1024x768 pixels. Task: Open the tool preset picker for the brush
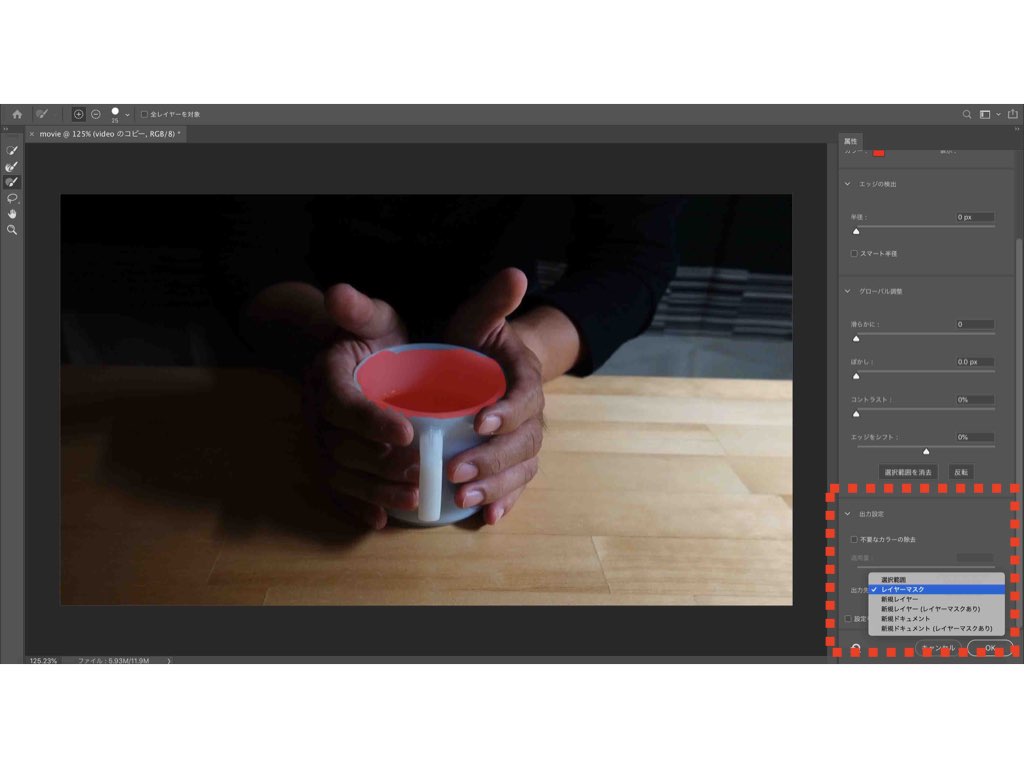pos(43,114)
